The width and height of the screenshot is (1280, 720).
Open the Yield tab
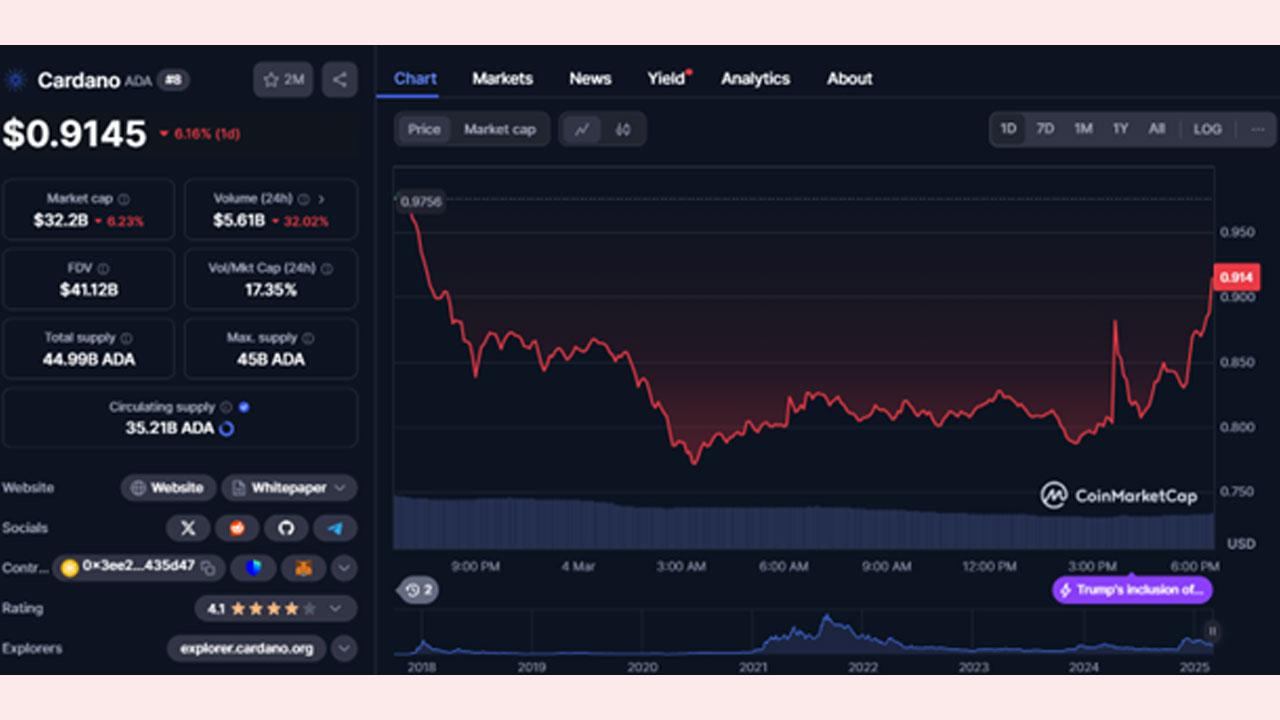pyautogui.click(x=667, y=78)
